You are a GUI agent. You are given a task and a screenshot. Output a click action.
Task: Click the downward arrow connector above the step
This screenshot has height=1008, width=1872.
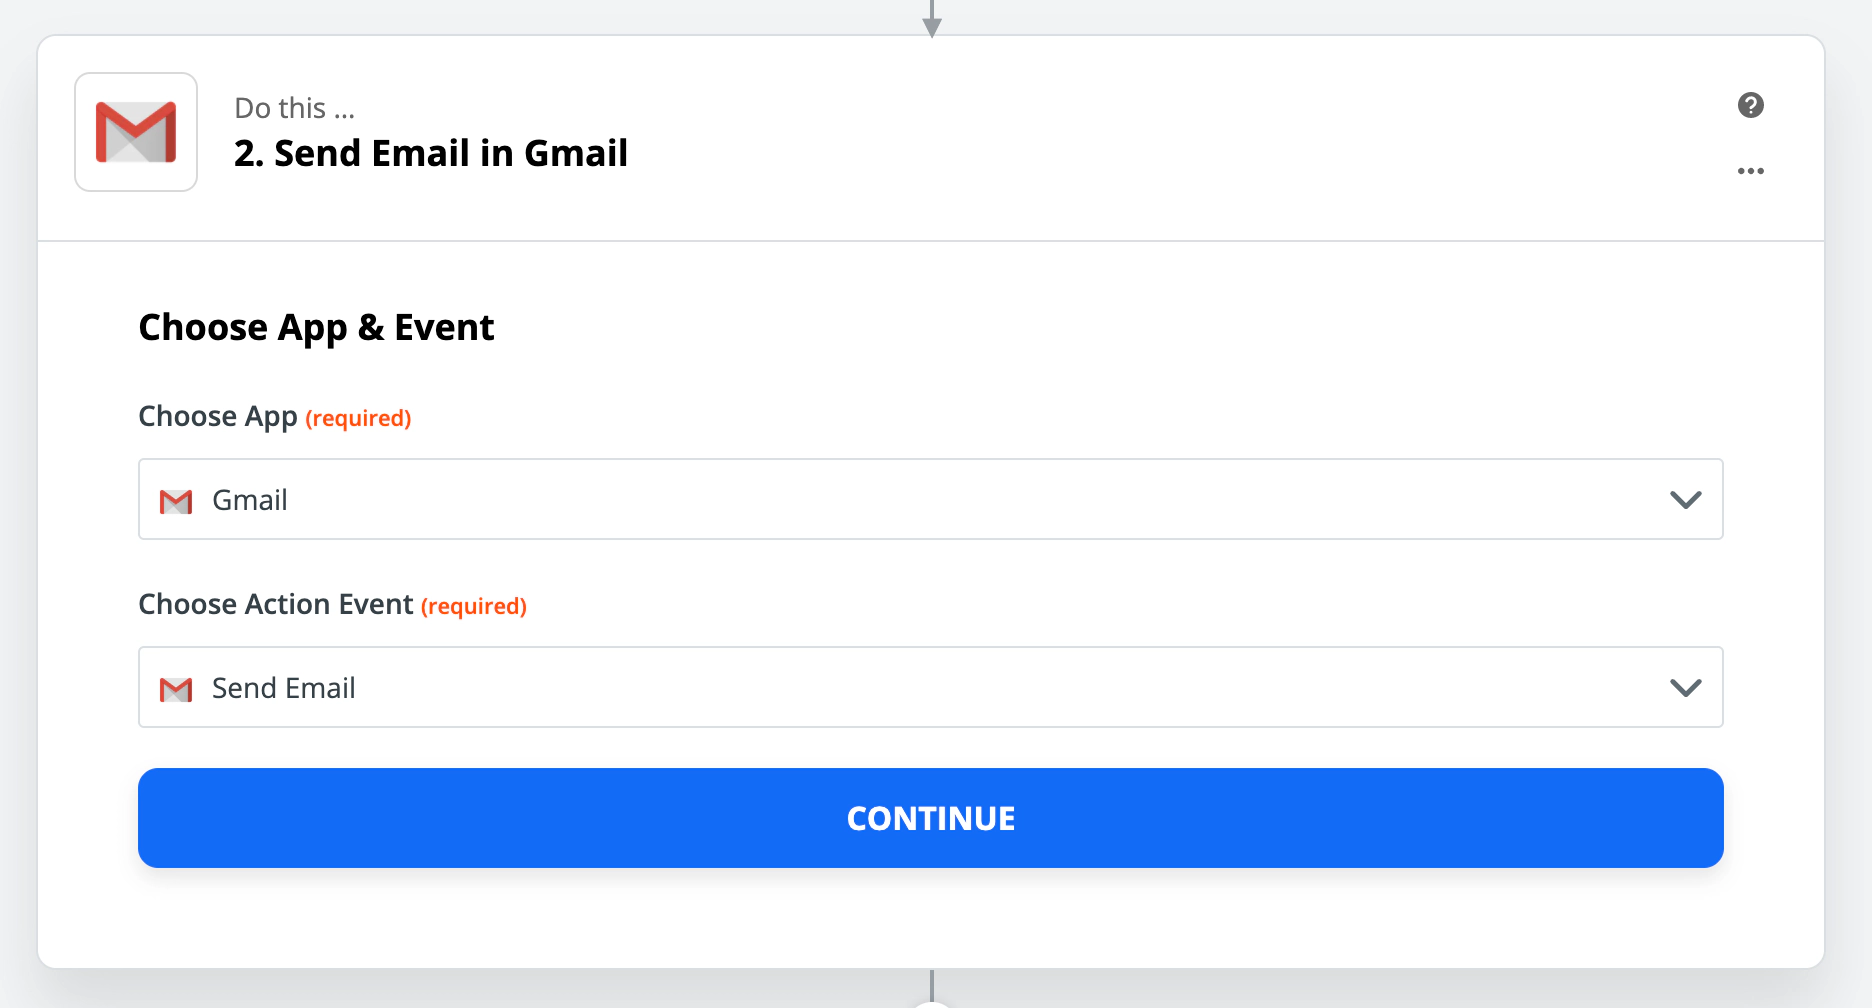click(x=931, y=20)
